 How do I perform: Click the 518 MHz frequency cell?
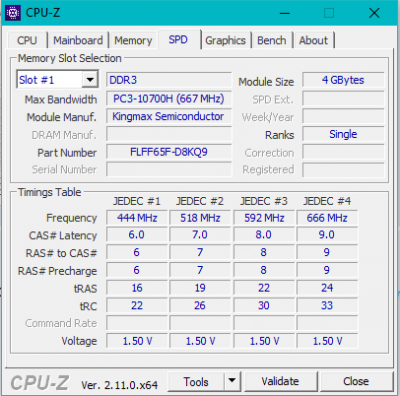coord(200,218)
